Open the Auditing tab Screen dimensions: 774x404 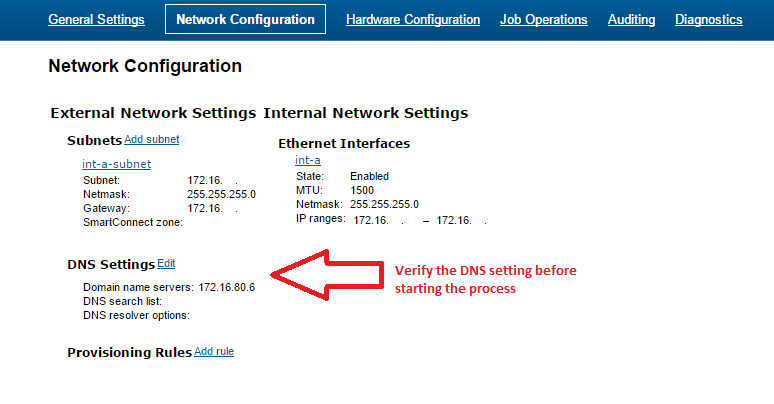coord(631,19)
